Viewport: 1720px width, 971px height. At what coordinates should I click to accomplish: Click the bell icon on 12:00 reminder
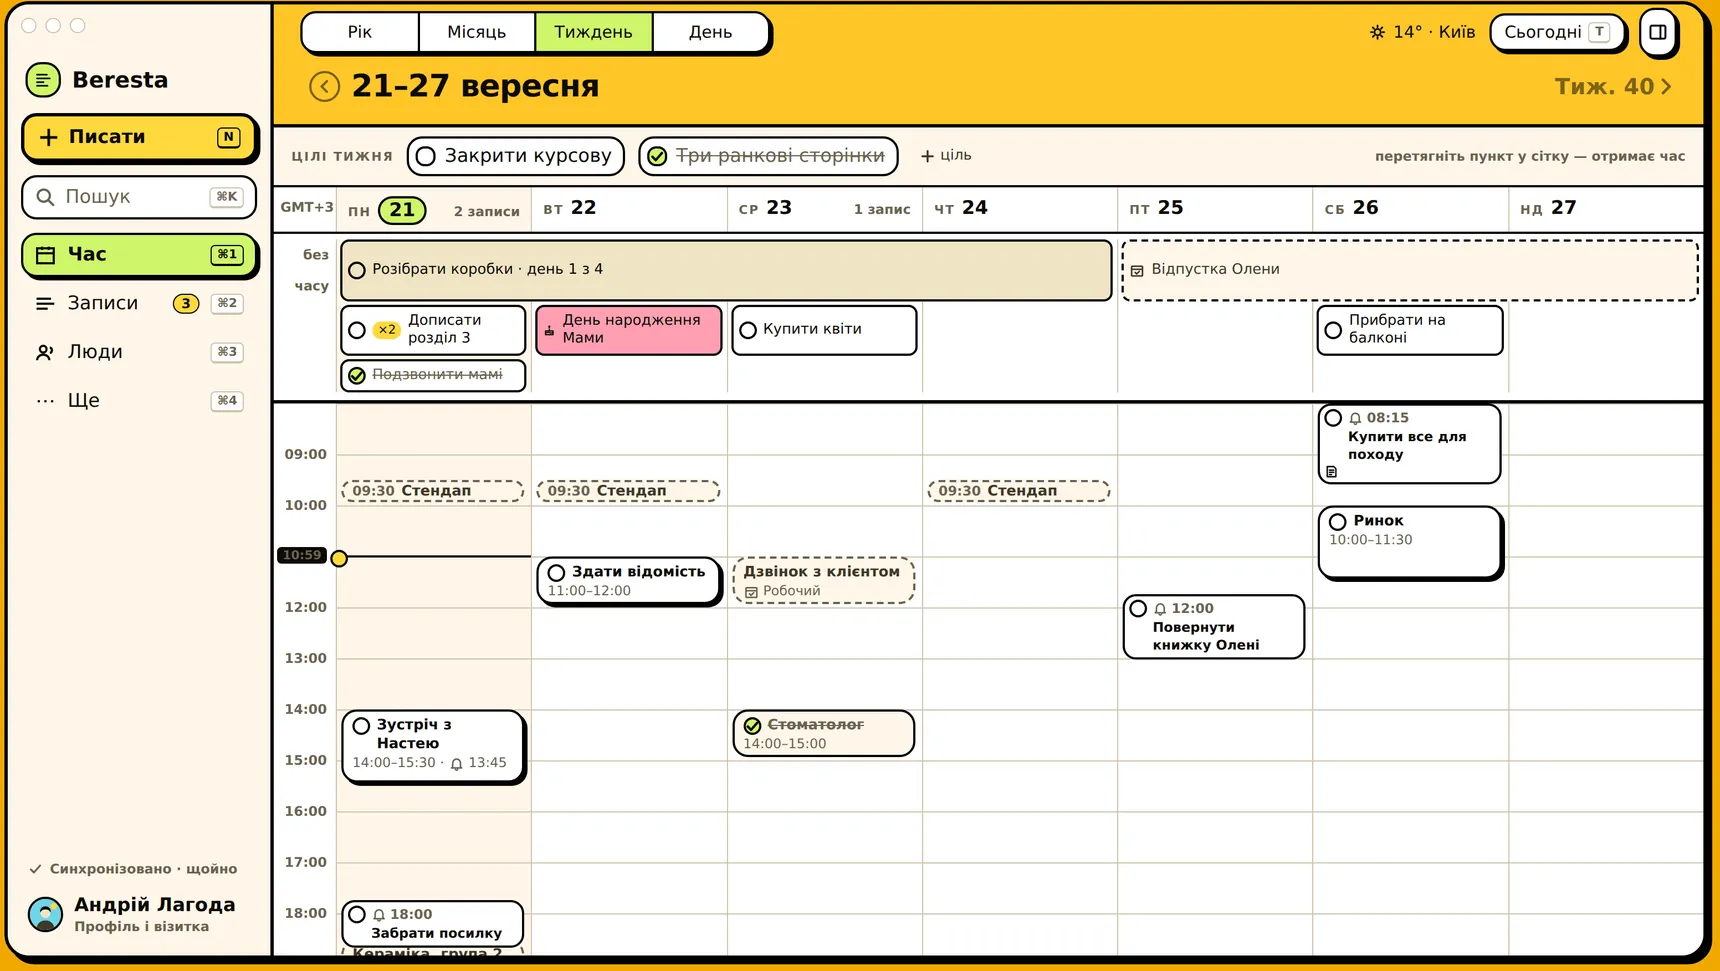(x=1160, y=609)
